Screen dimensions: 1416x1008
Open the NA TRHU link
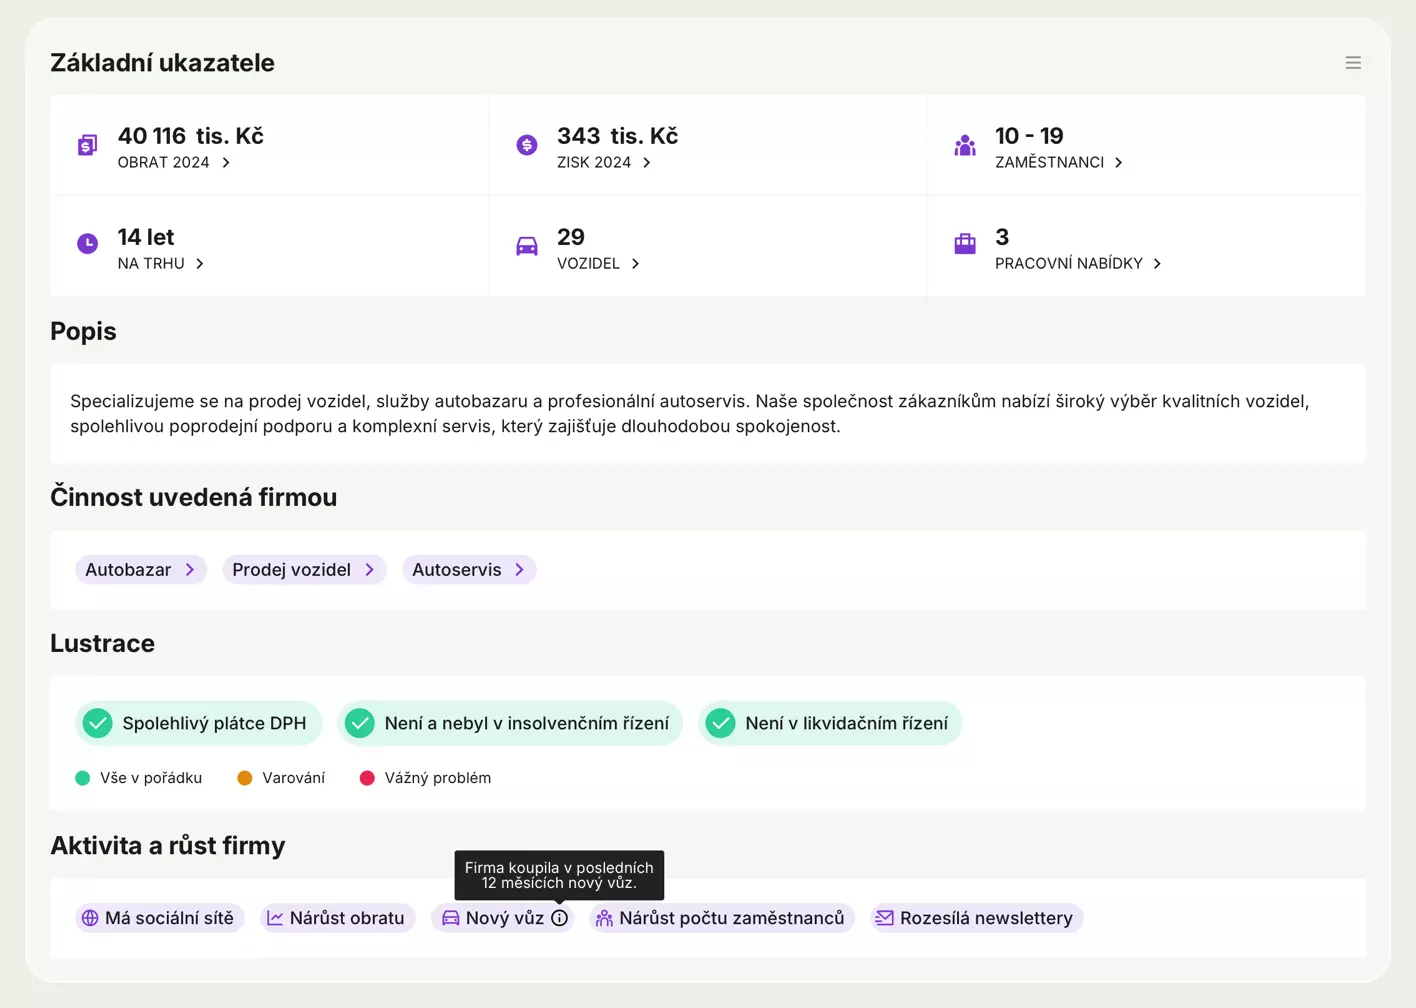[x=162, y=263]
